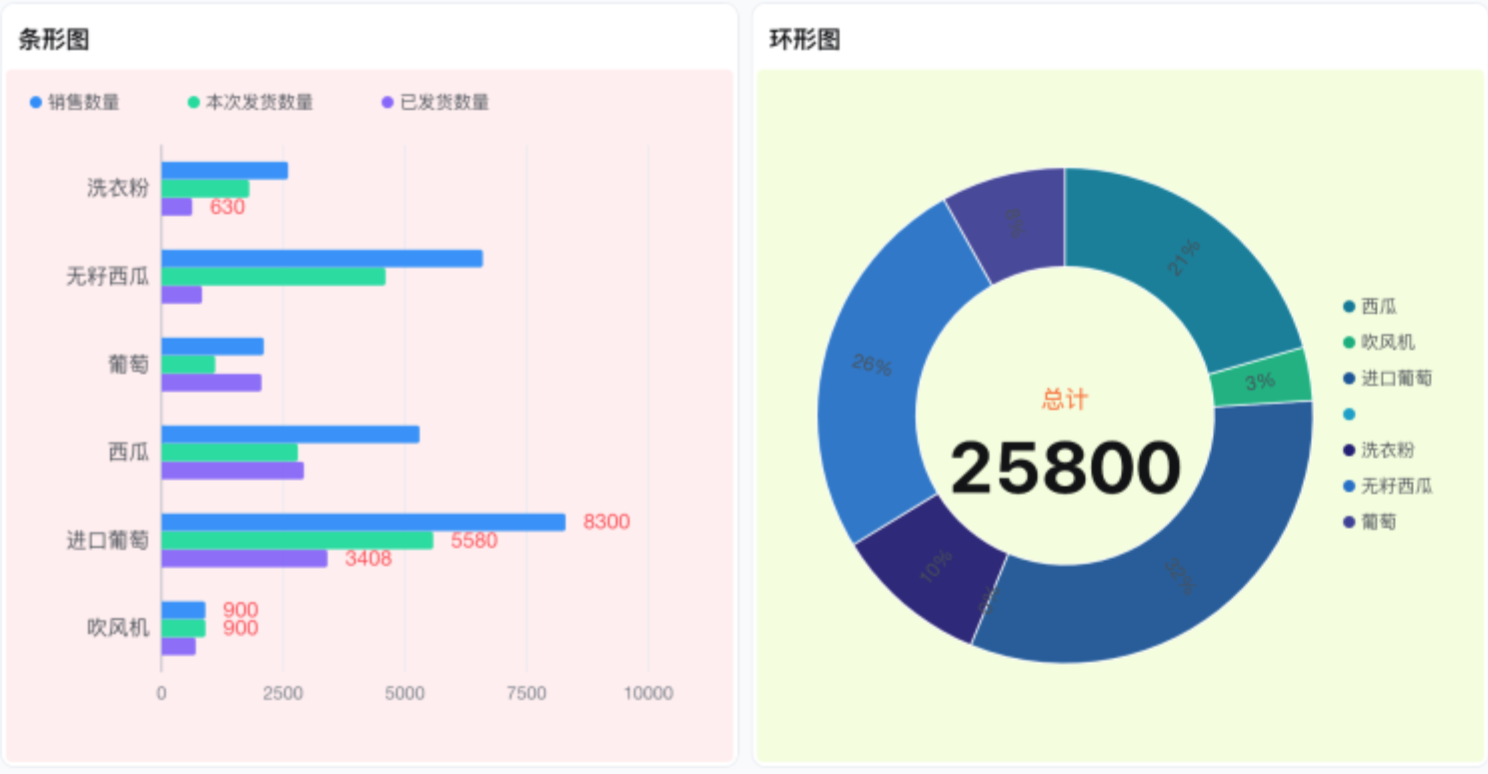
Task: Click the green 本次发货数量 bar for 洗衣粉
Action: [x=205, y=189]
